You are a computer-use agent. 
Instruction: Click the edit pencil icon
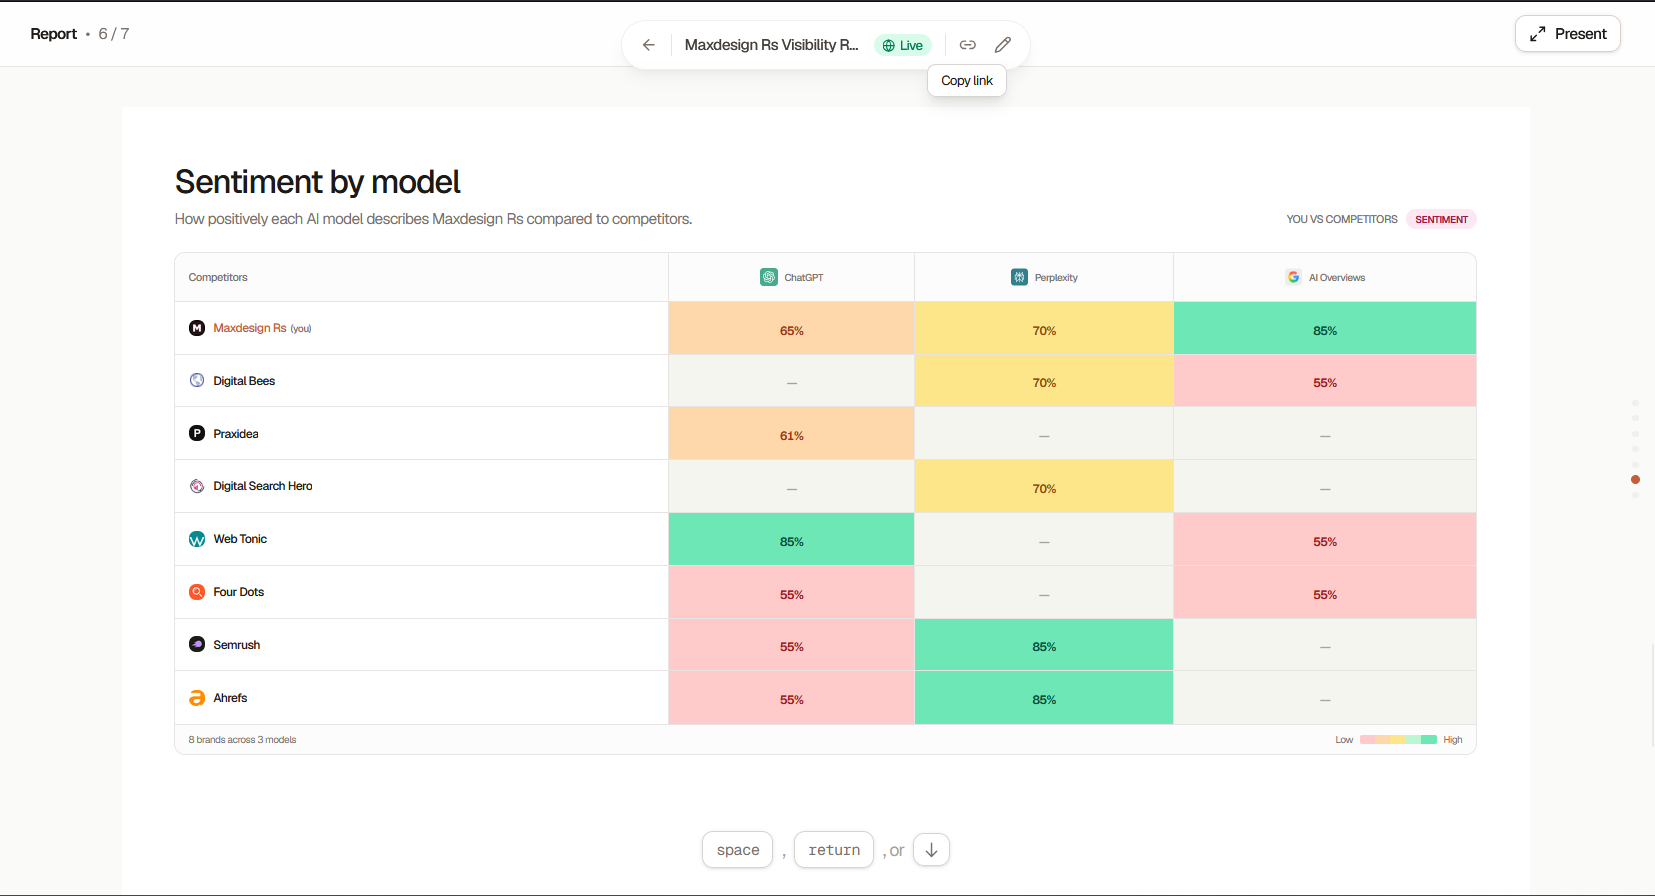[1003, 45]
